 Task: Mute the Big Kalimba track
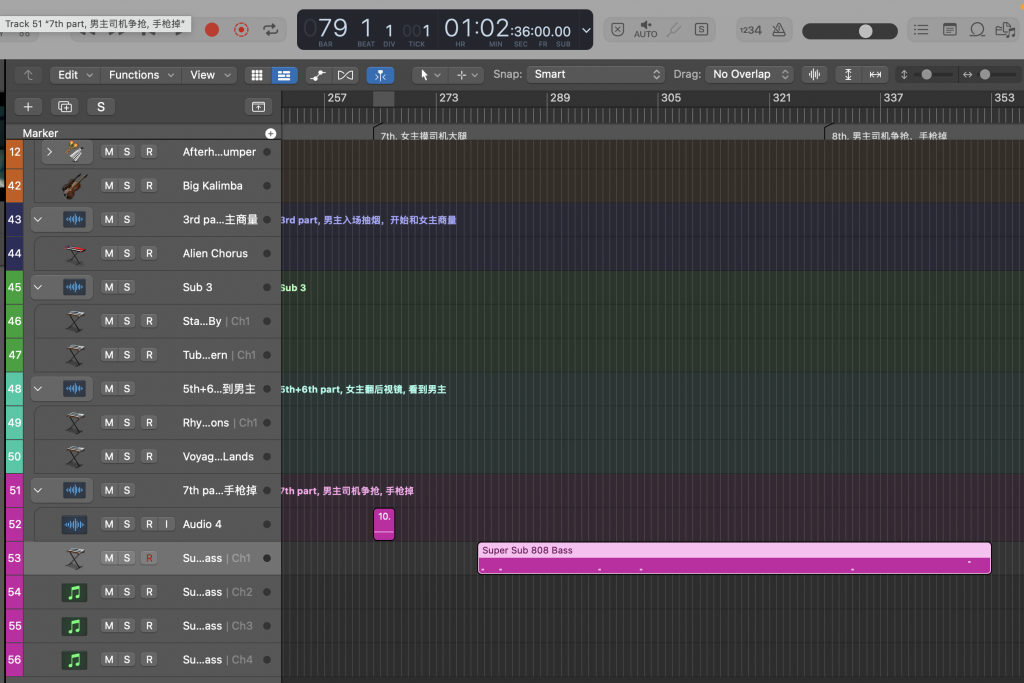click(x=108, y=185)
